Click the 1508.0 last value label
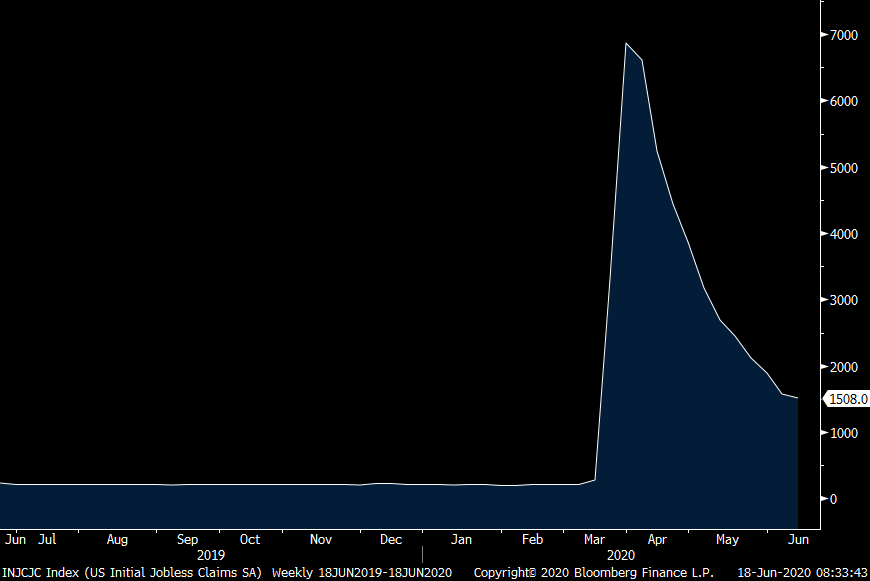This screenshot has height=581, width=870. [x=848, y=399]
